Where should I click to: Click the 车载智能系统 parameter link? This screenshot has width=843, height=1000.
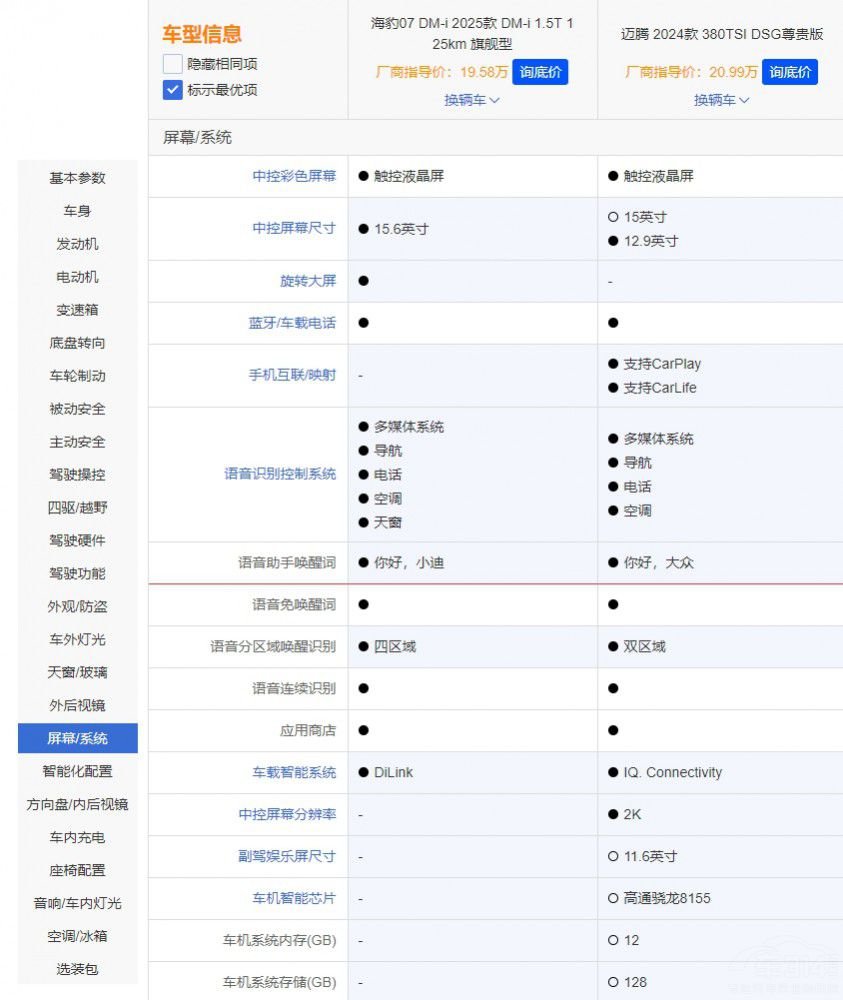[x=294, y=773]
